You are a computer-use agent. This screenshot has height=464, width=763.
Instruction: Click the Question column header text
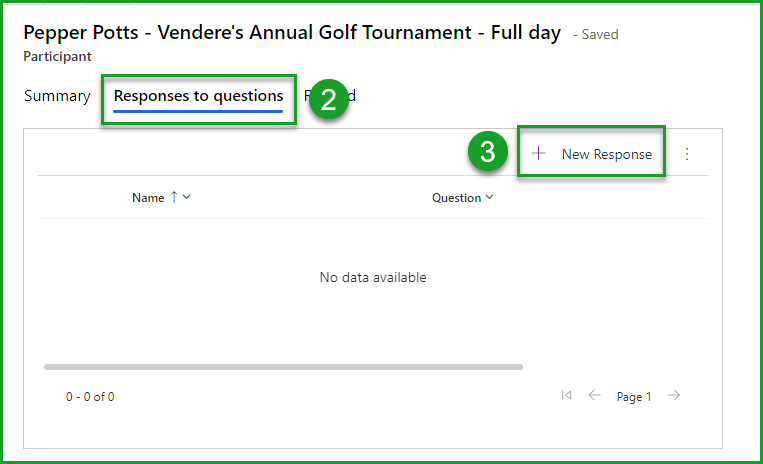click(x=456, y=198)
